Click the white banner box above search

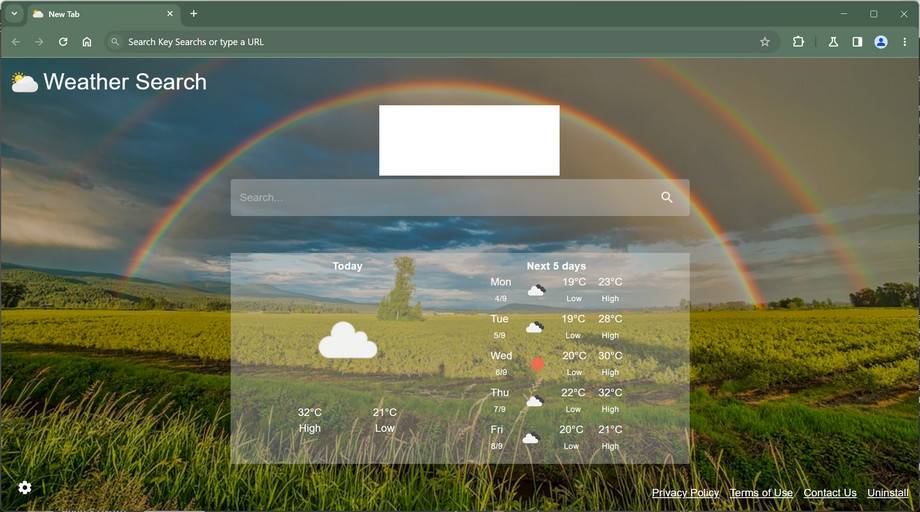(x=469, y=140)
